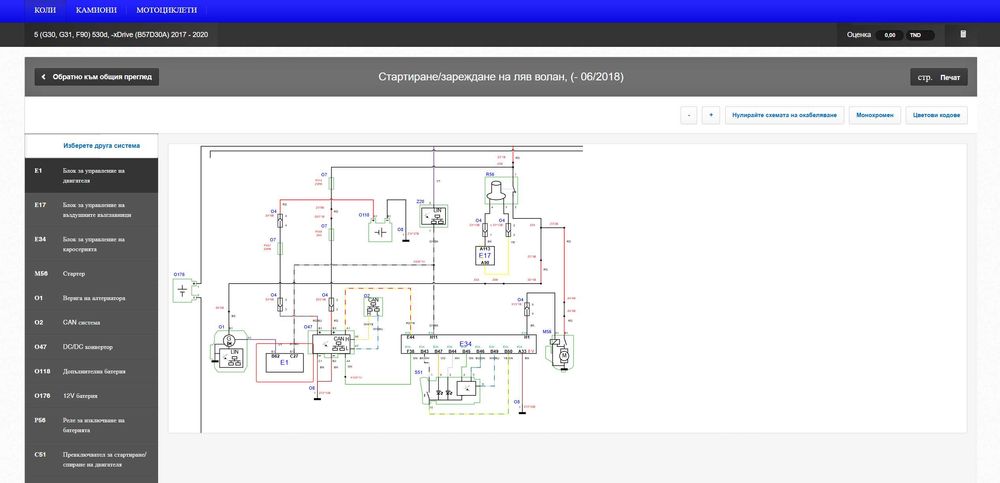Open the КАМИОНИ tab
The height and width of the screenshot is (483, 1000).
[x=96, y=10]
